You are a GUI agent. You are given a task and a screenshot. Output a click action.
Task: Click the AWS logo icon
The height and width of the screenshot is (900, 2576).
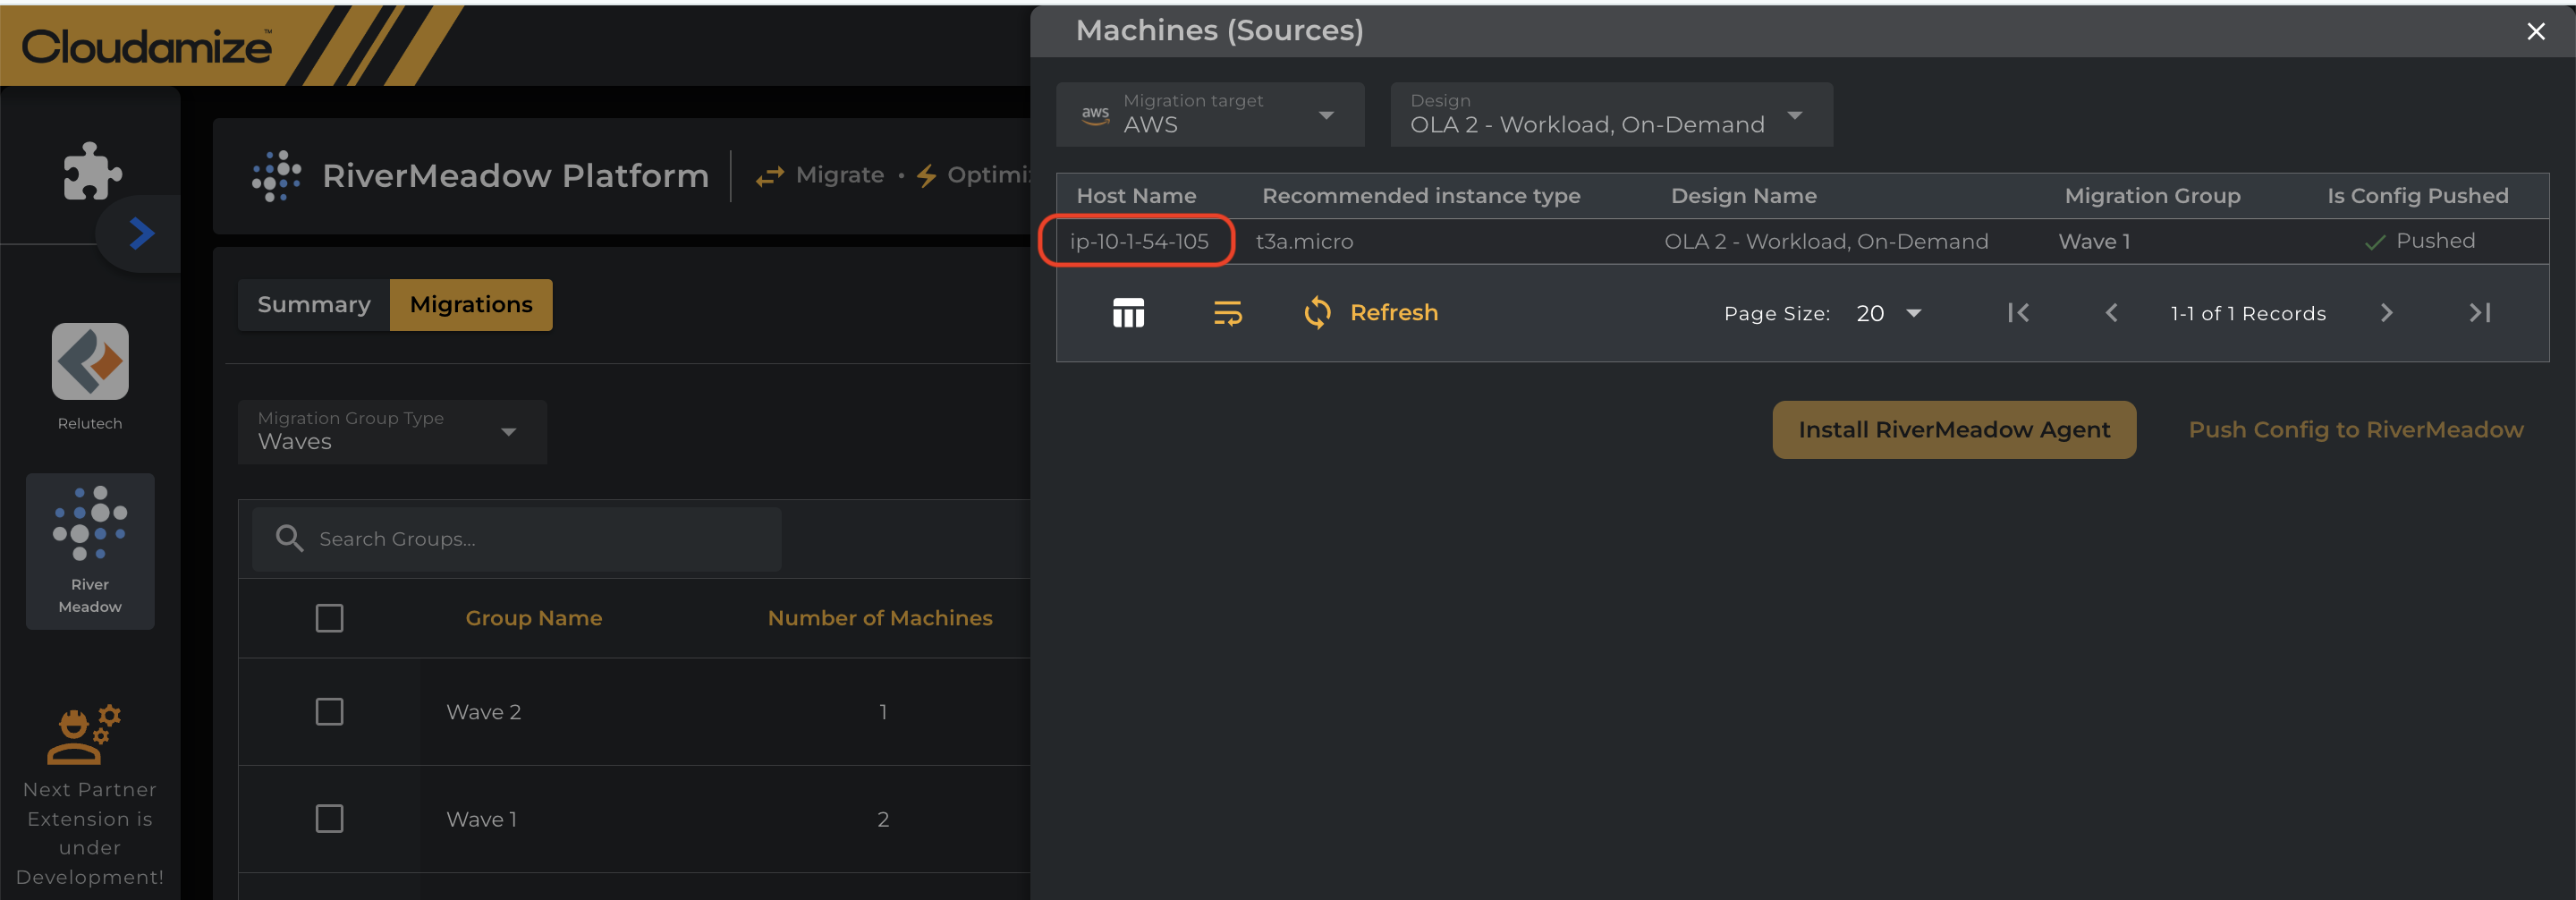tap(1095, 116)
